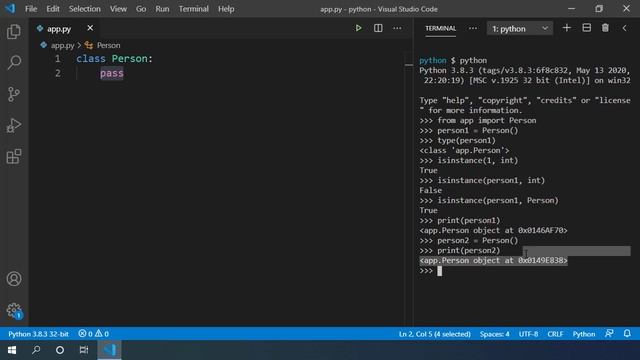Open the 1: python terminal dropdown
Image resolution: width=640 pixels, height=360 pixels.
[520, 29]
